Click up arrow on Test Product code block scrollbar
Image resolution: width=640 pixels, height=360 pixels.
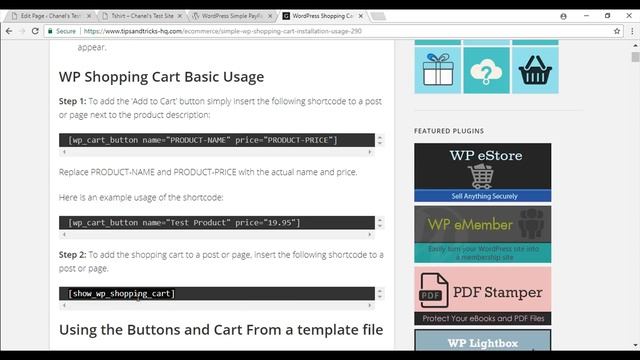pyautogui.click(x=380, y=220)
